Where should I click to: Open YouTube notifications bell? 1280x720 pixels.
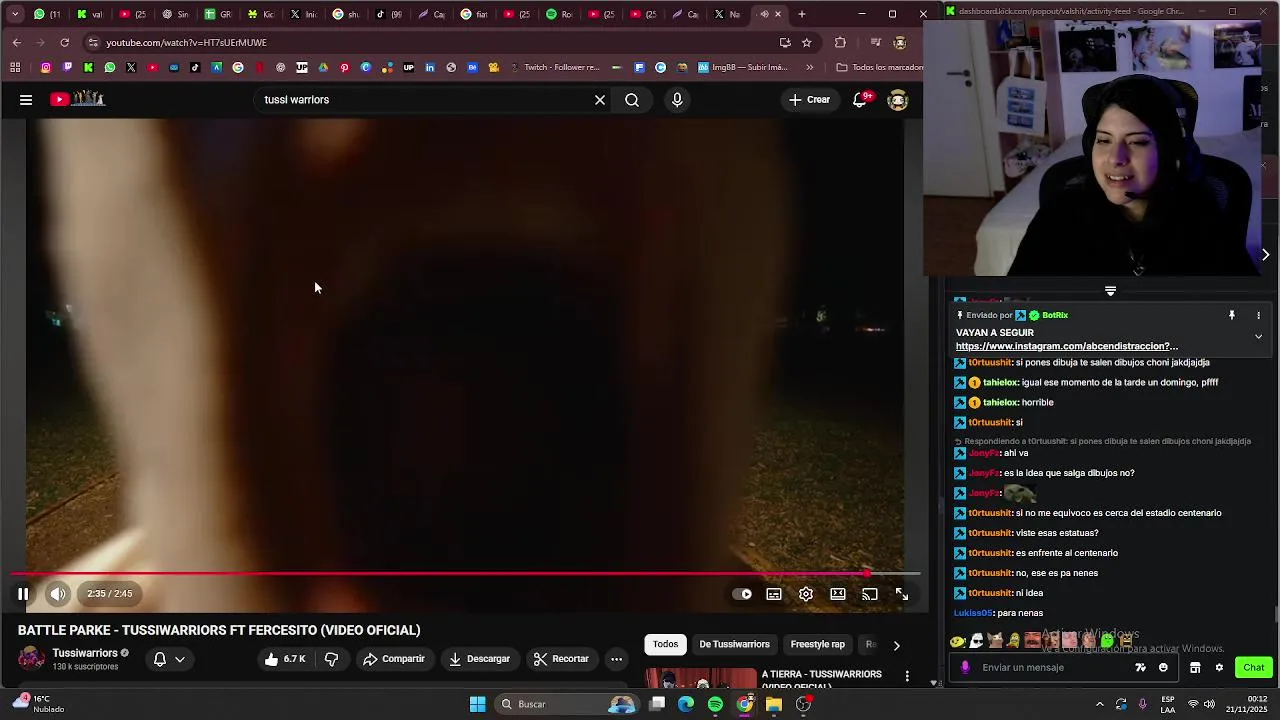(x=860, y=100)
